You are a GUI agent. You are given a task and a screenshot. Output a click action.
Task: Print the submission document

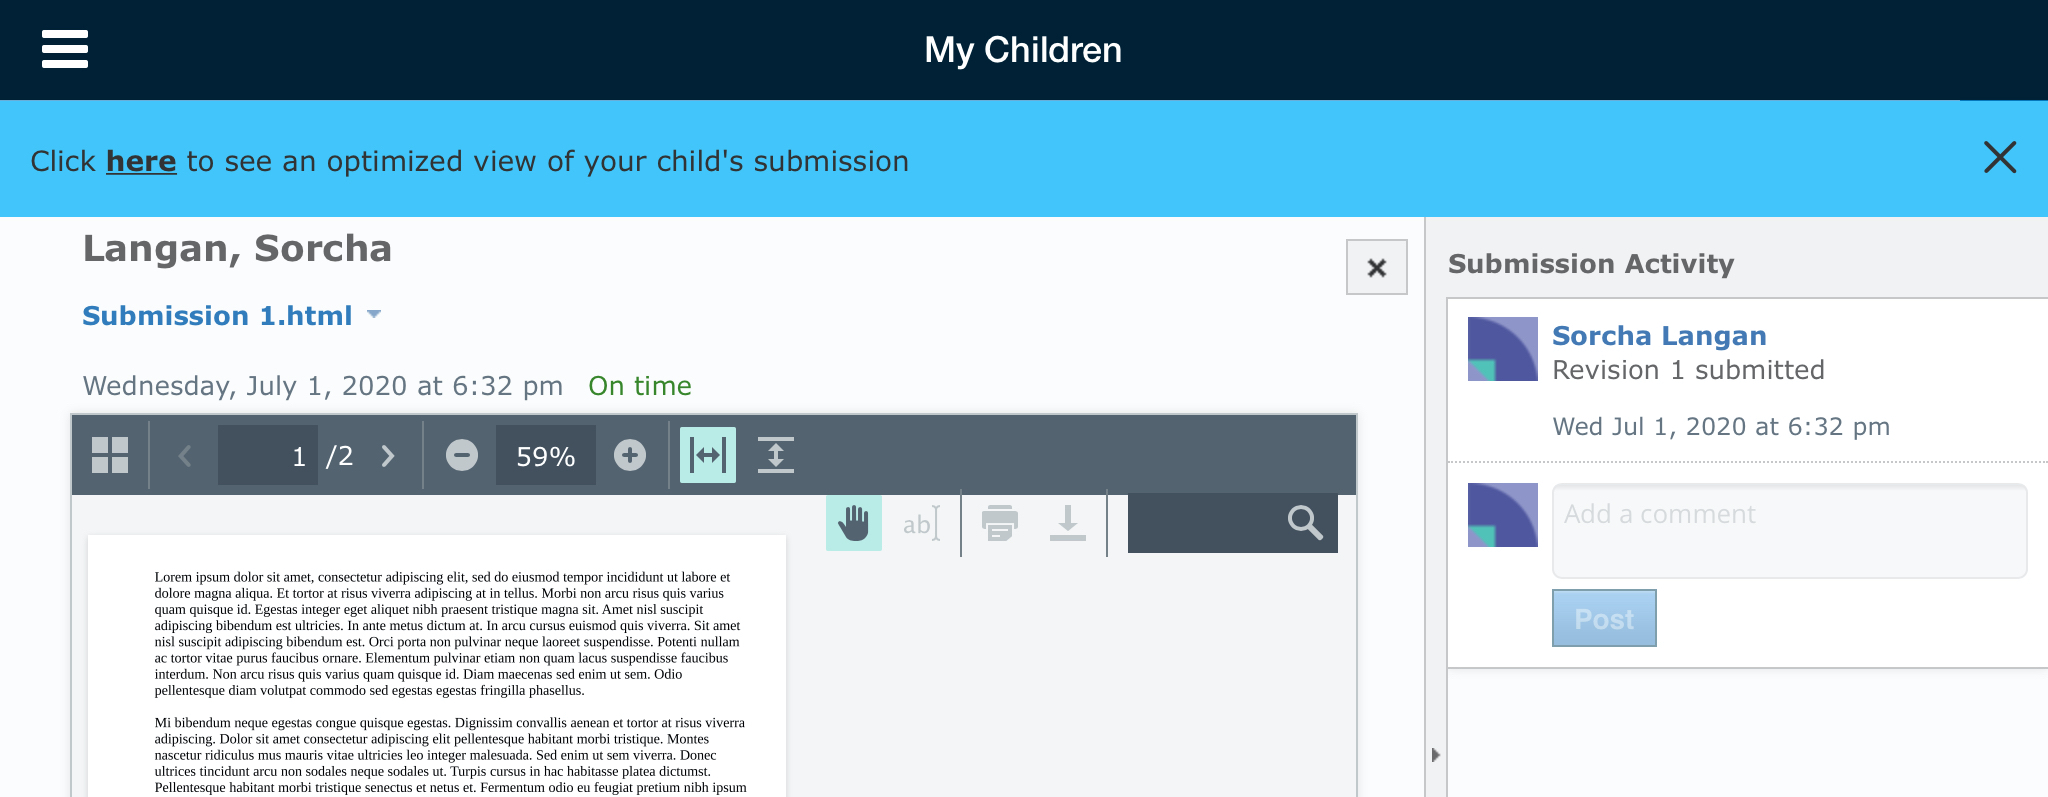click(x=999, y=523)
